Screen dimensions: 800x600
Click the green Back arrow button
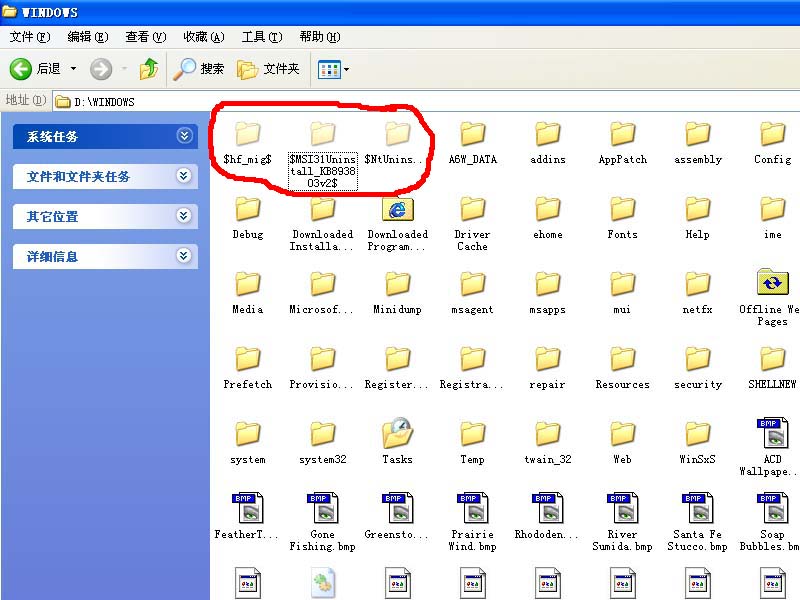[20, 69]
